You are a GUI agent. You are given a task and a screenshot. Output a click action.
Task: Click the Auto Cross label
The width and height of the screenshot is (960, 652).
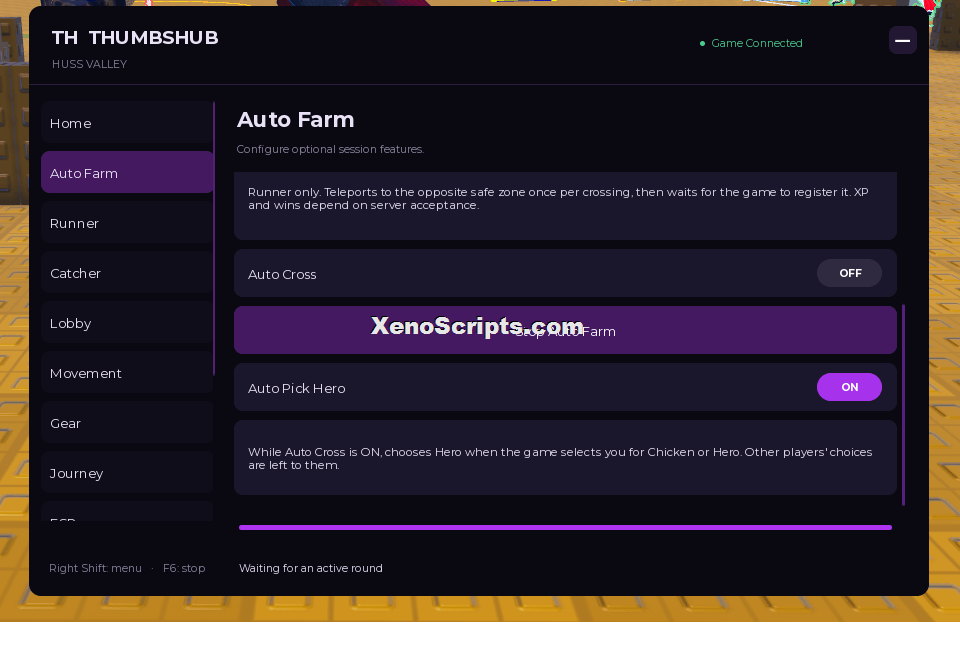[x=282, y=274]
